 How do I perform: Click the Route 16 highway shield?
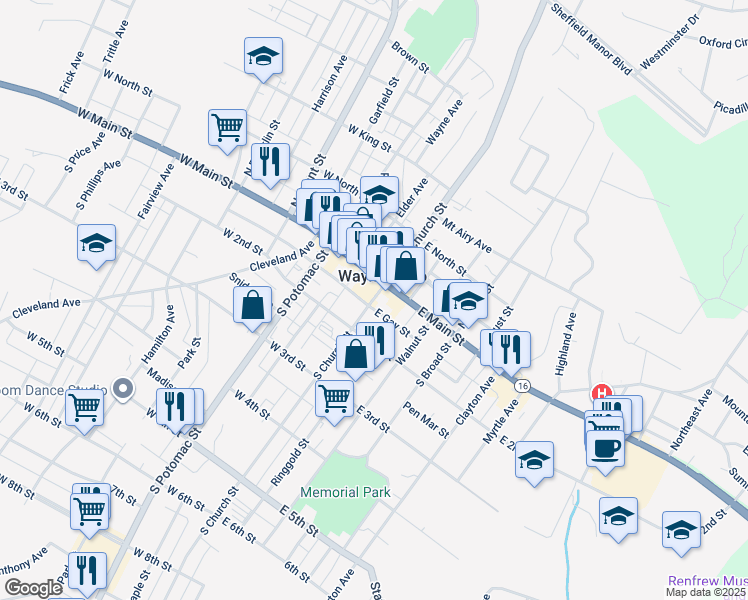coord(522,385)
